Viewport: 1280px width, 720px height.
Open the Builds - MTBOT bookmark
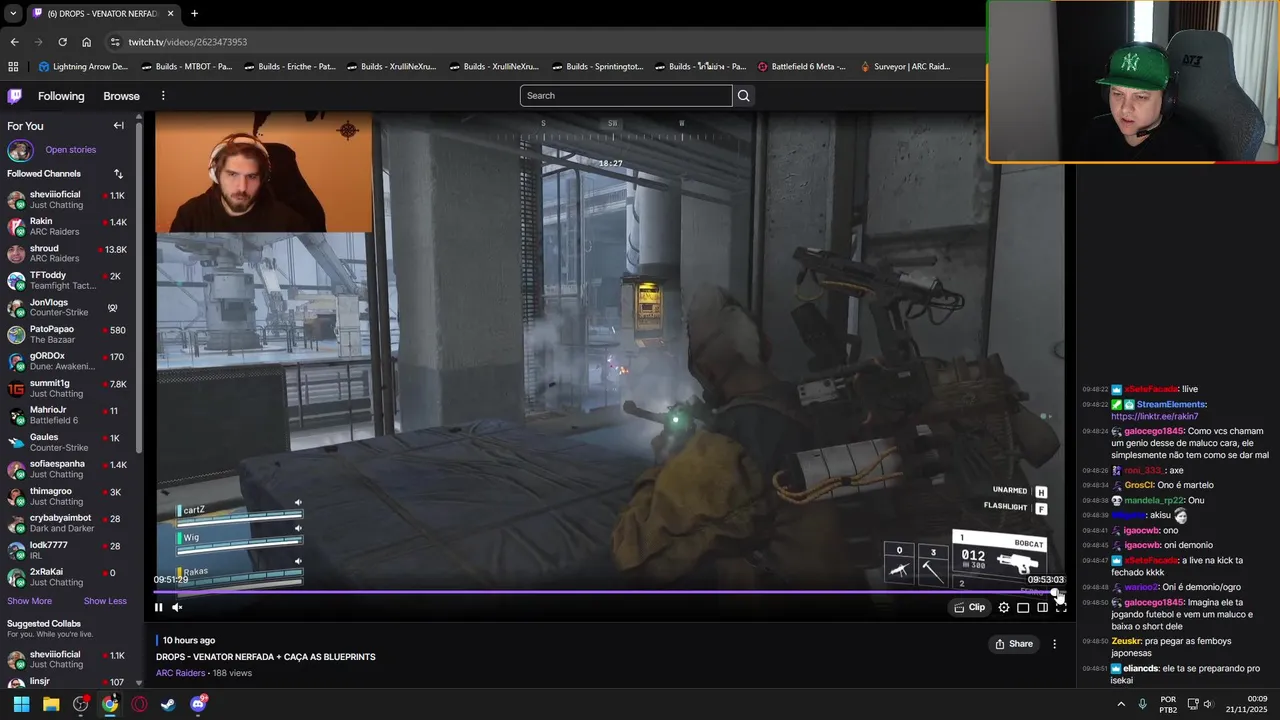(187, 67)
